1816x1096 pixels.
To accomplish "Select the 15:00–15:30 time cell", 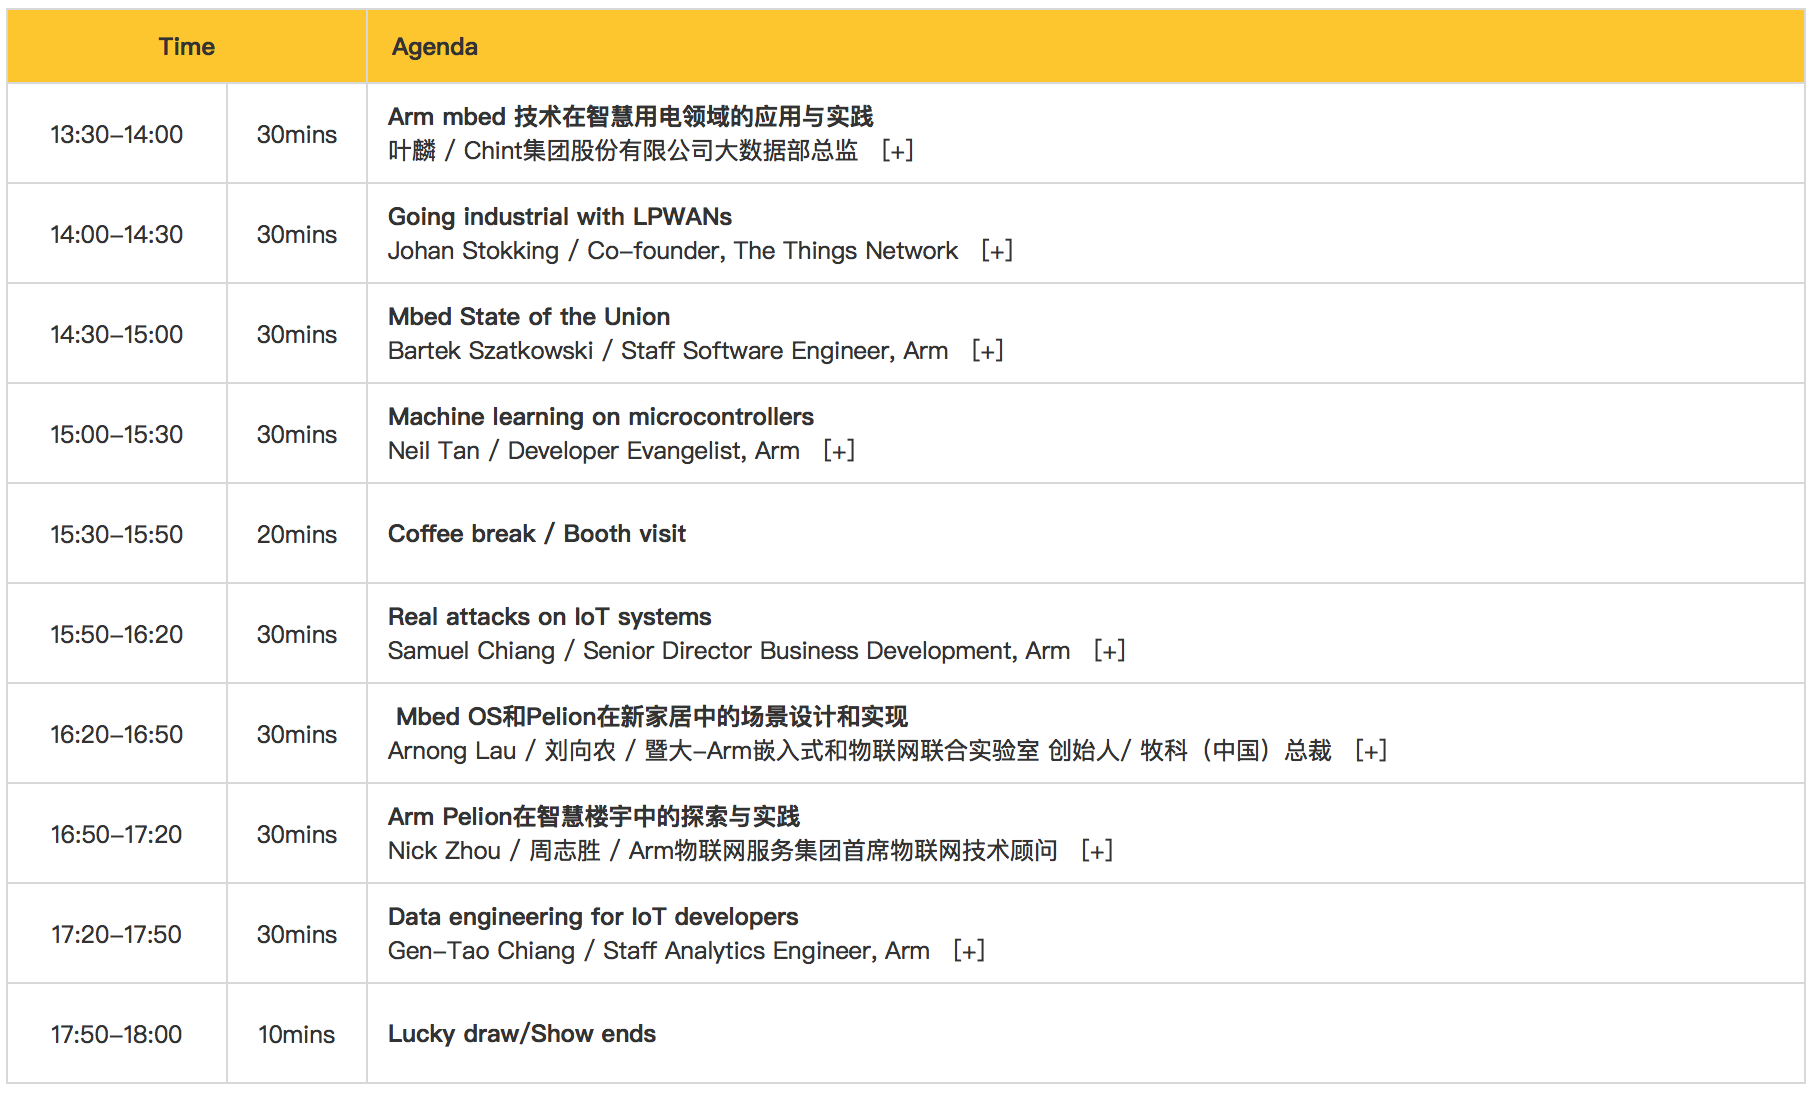I will [117, 434].
